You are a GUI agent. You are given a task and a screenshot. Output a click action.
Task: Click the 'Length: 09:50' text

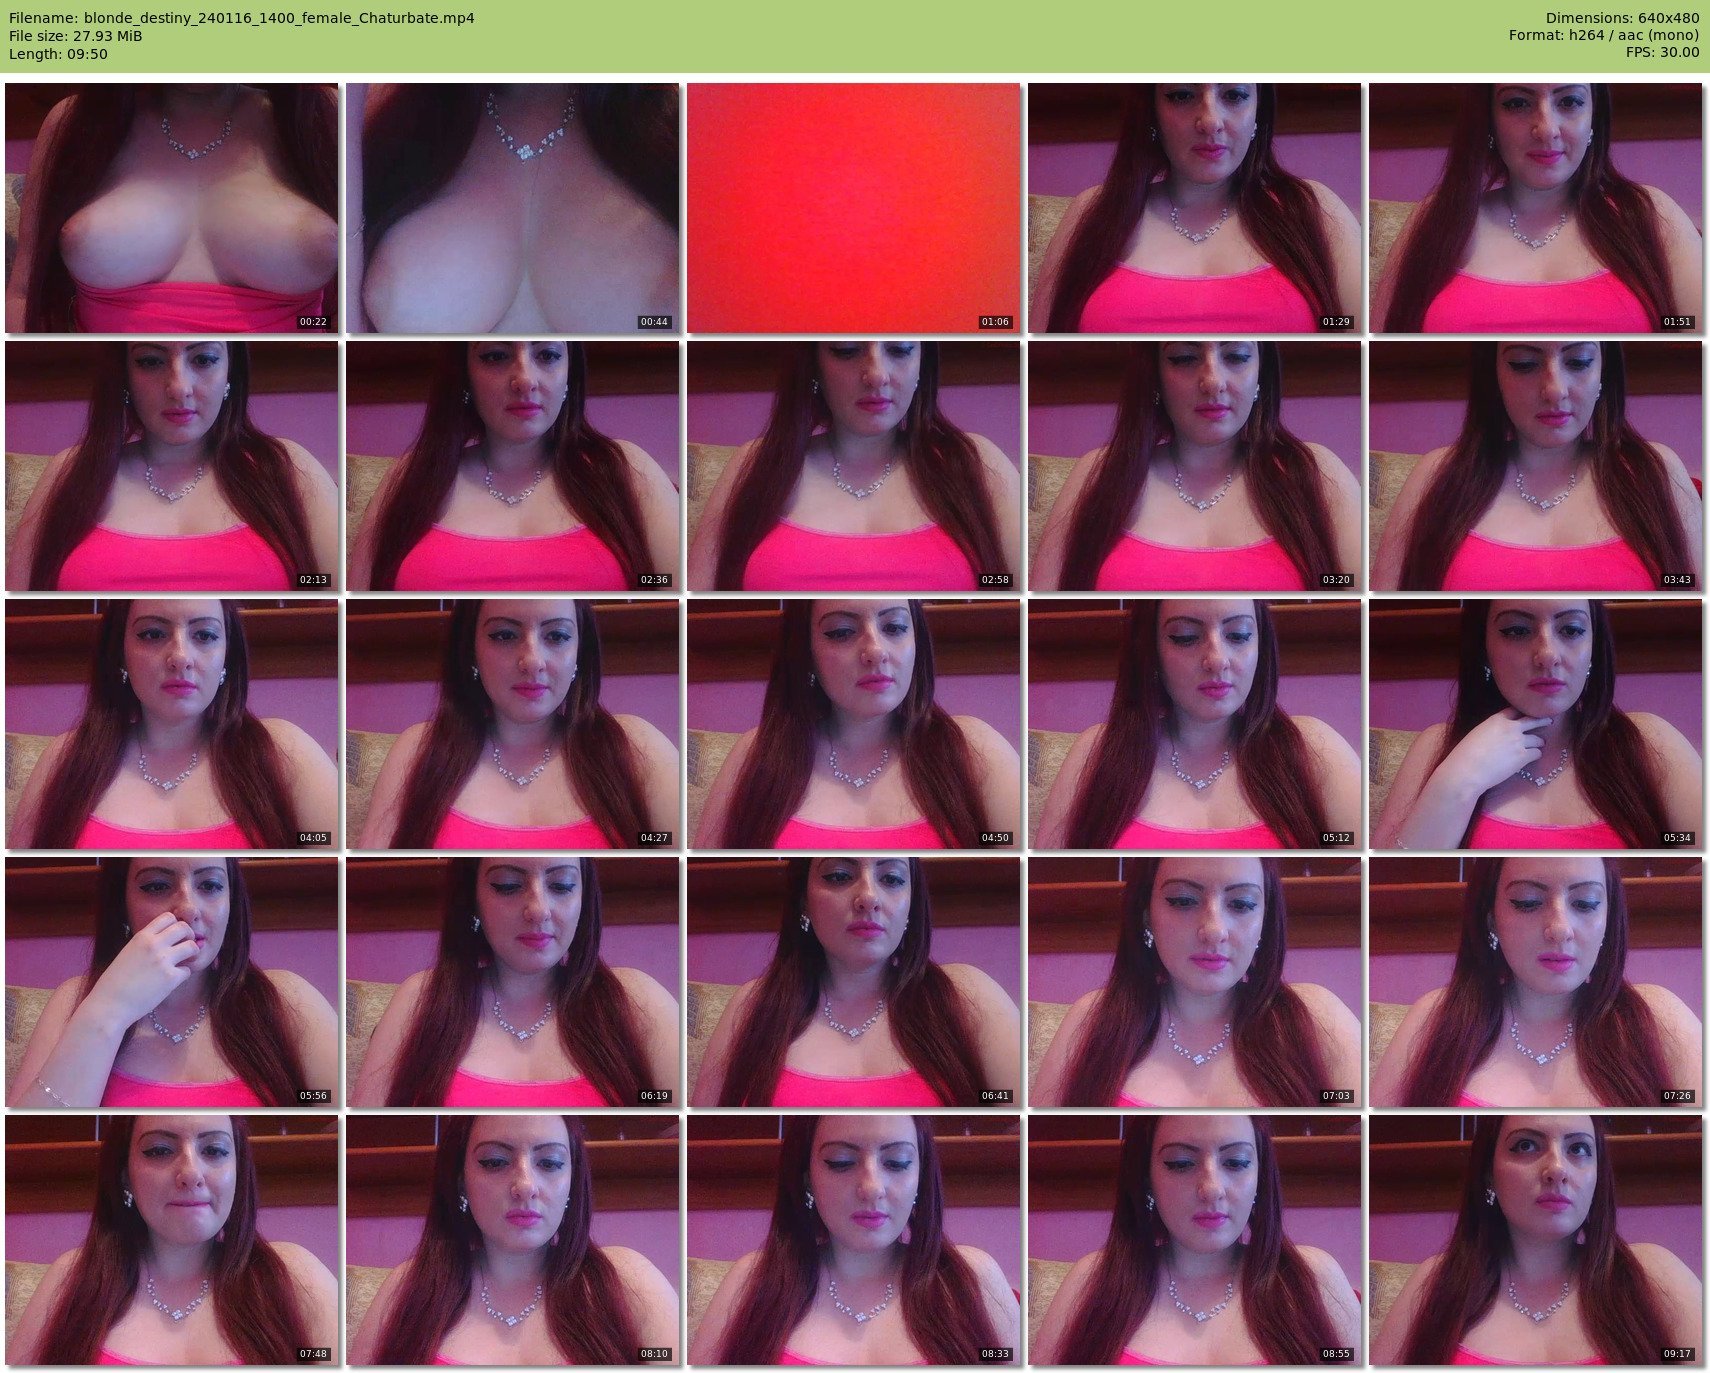click(x=58, y=54)
